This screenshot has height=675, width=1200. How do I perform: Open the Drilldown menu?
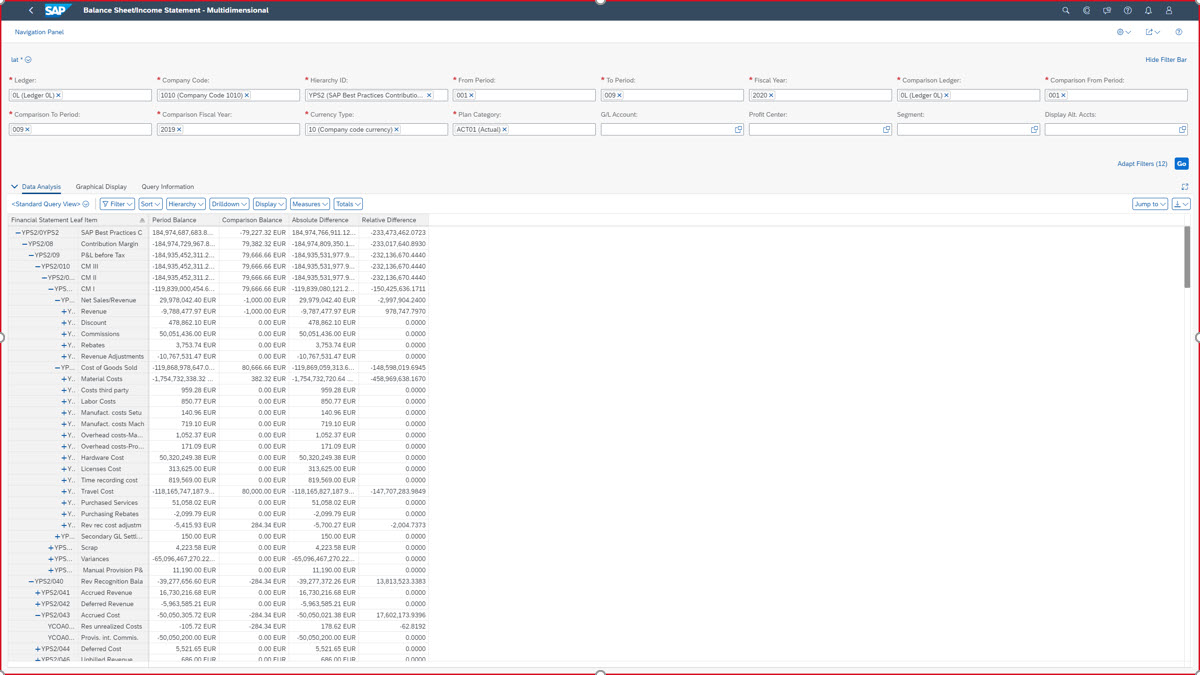(229, 204)
